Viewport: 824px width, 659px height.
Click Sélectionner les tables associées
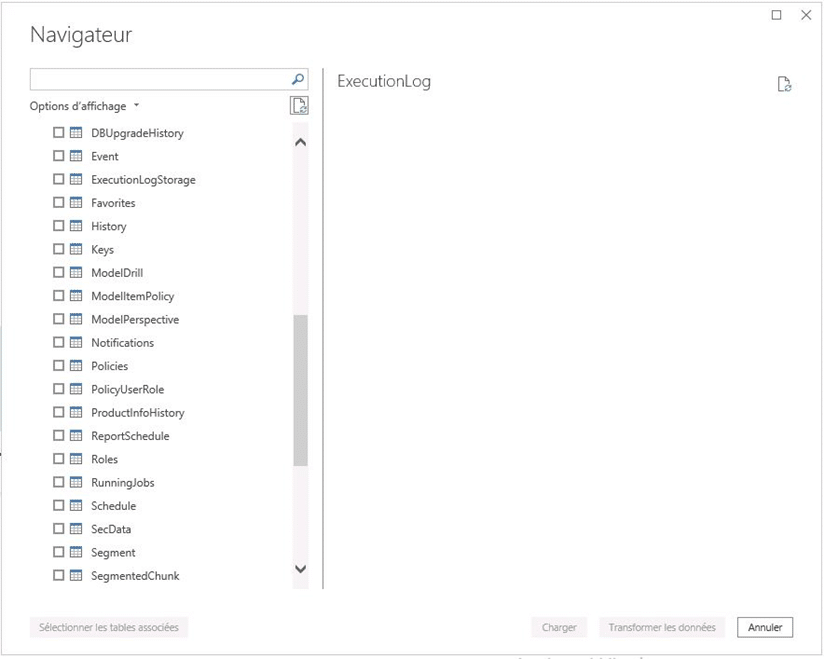coord(108,627)
